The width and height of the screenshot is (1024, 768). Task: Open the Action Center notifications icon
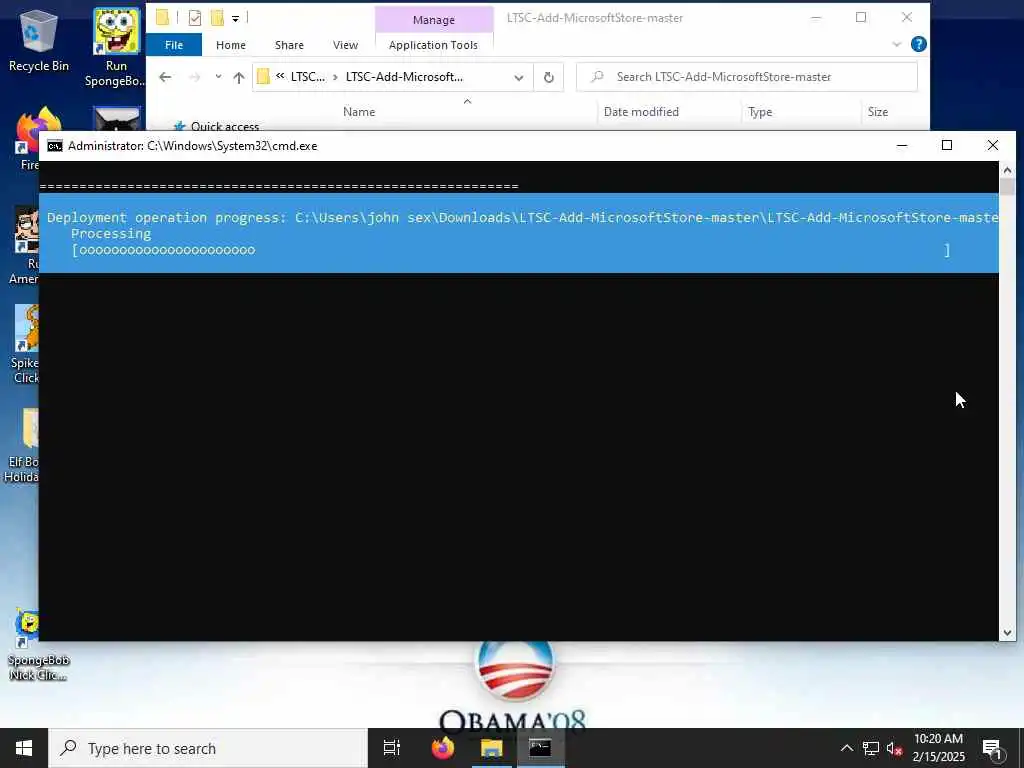[993, 749]
